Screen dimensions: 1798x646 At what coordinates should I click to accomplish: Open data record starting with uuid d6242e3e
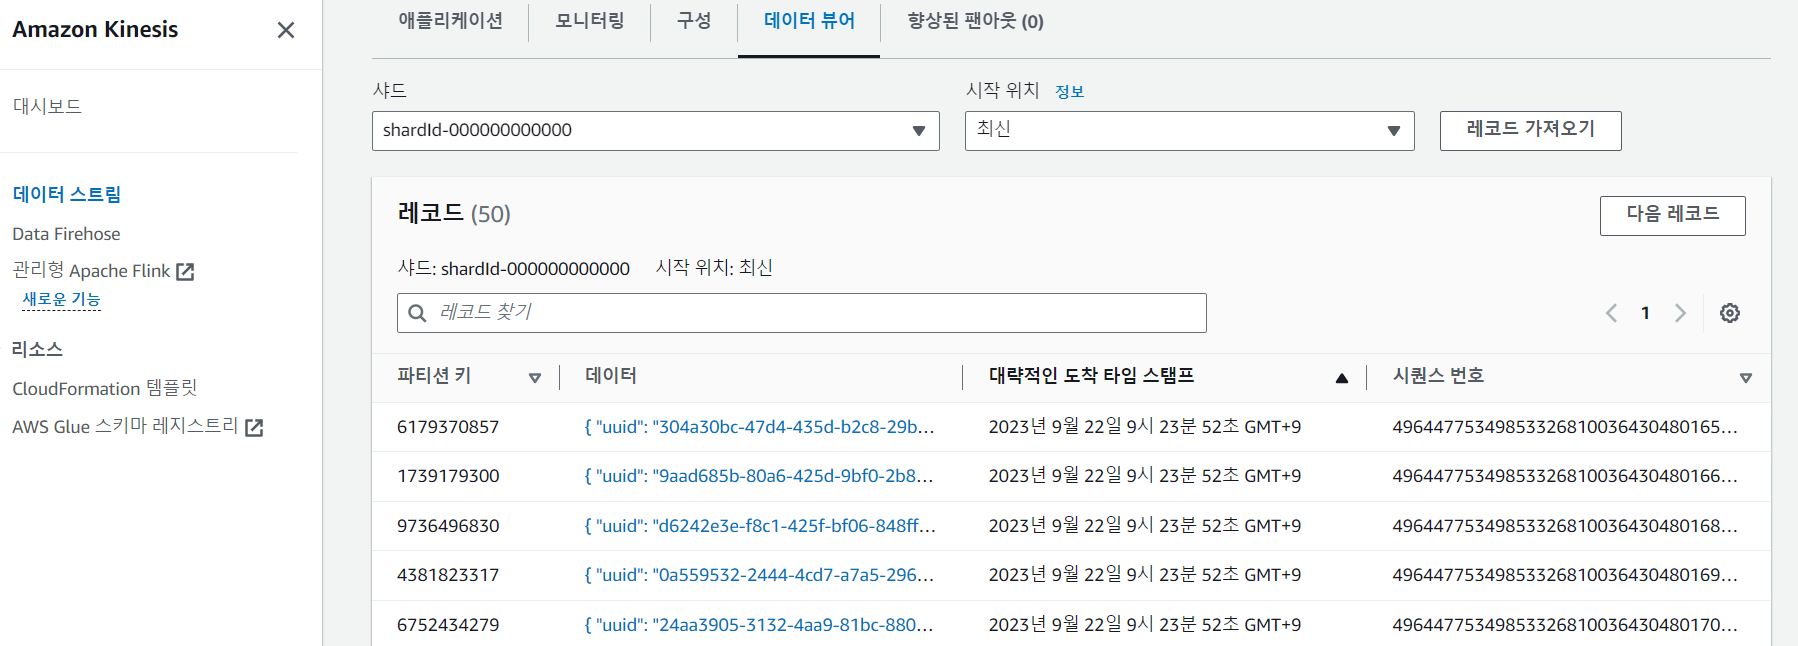click(x=760, y=526)
